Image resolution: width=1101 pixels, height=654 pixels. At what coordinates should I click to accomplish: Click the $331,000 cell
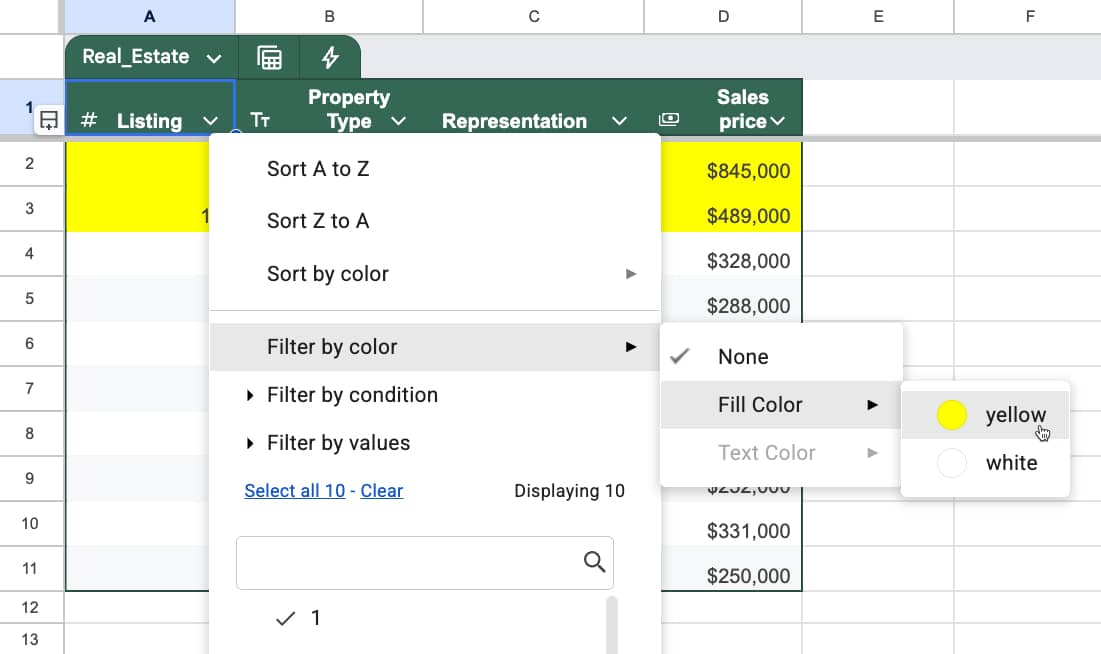(x=732, y=524)
